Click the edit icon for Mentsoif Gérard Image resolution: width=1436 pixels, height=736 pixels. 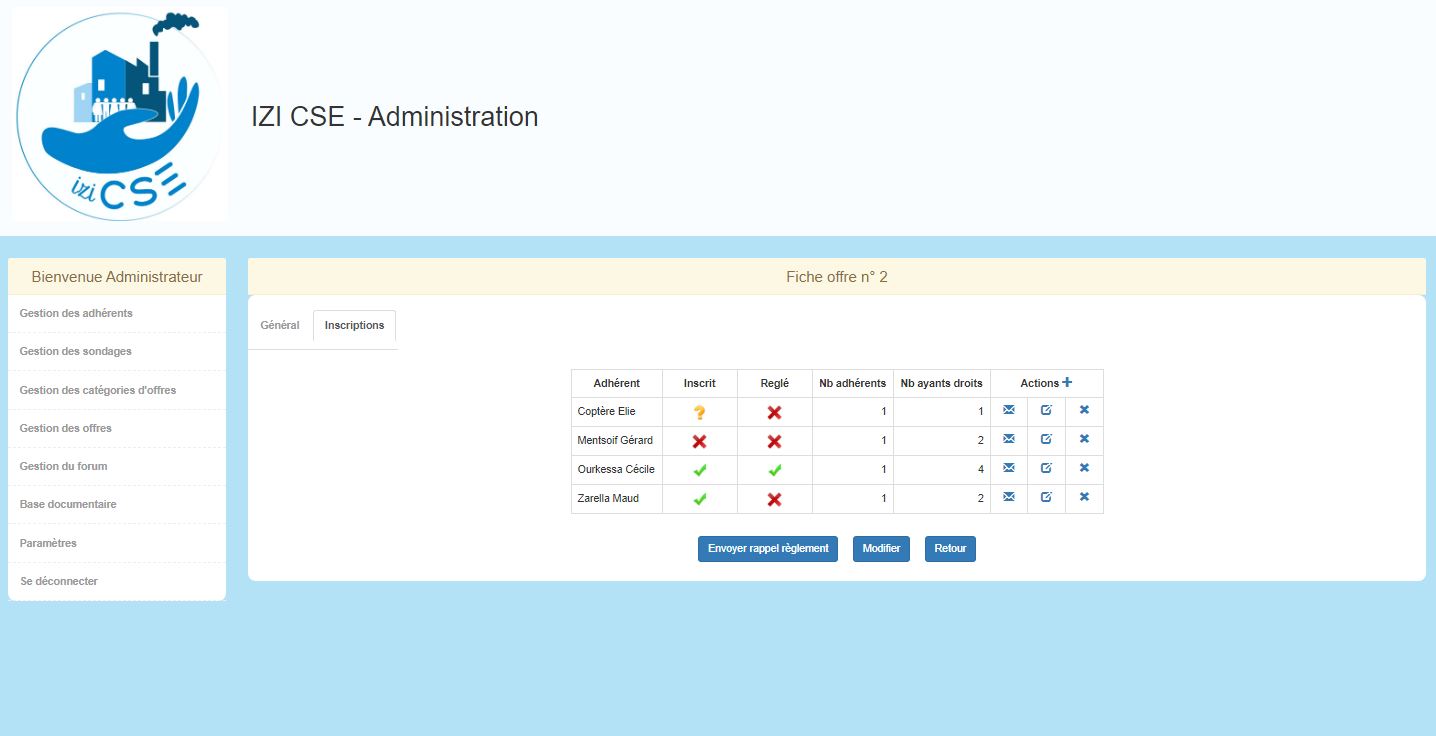click(1046, 439)
